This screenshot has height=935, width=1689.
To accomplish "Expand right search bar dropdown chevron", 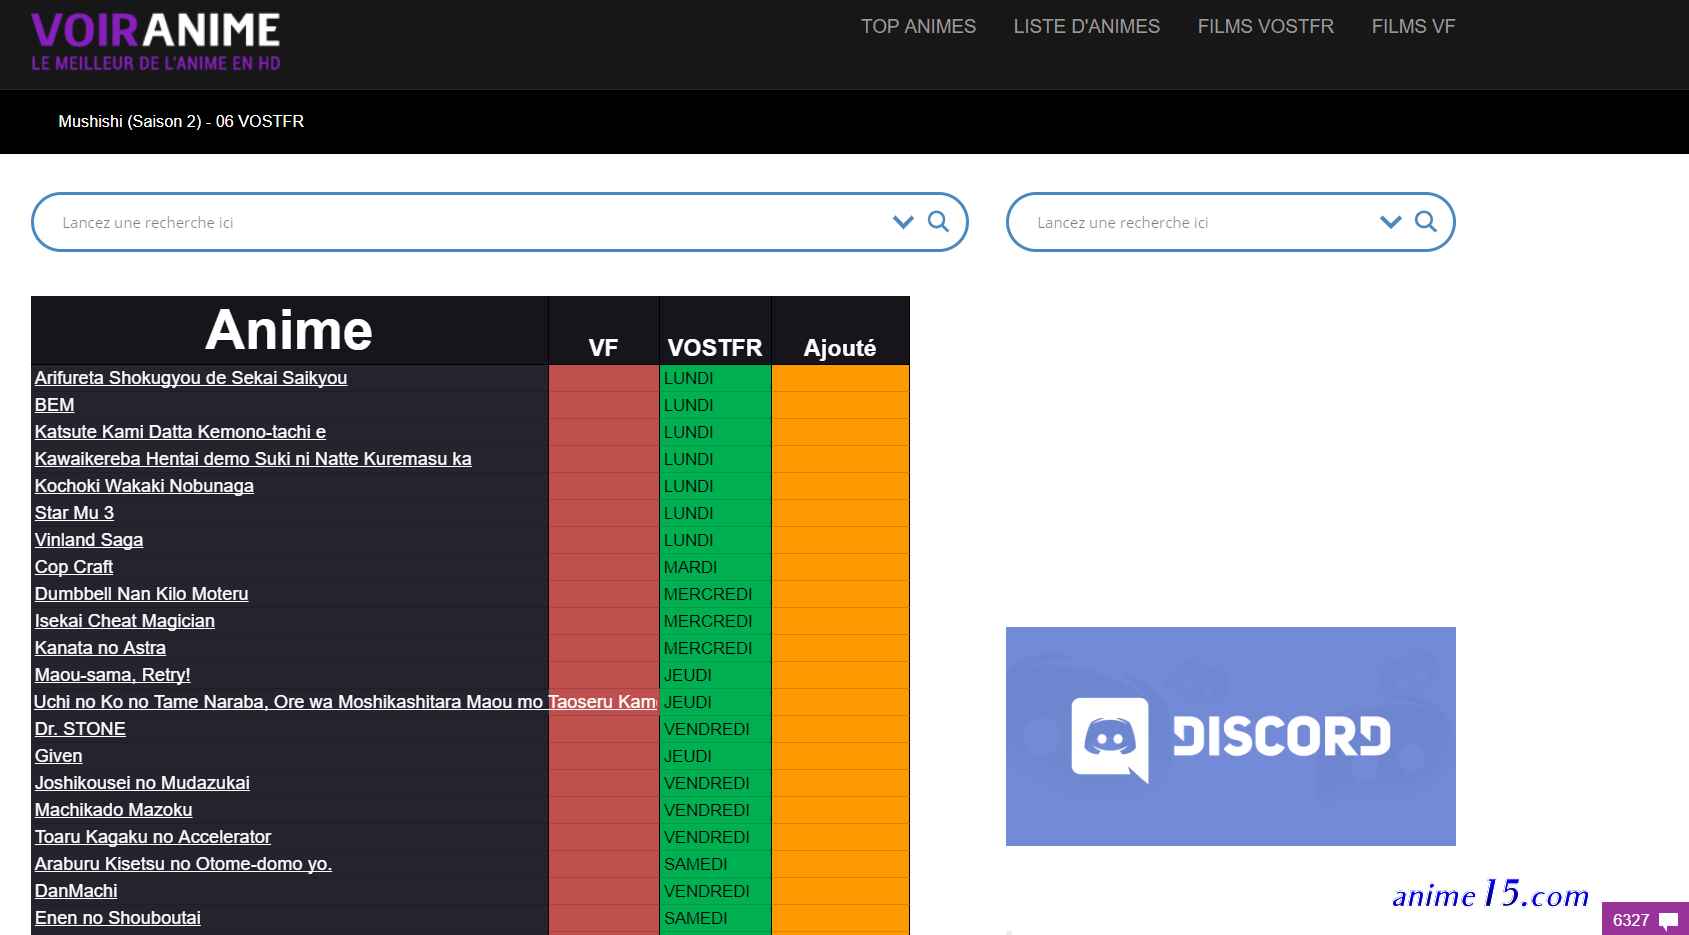I will (x=1391, y=222).
